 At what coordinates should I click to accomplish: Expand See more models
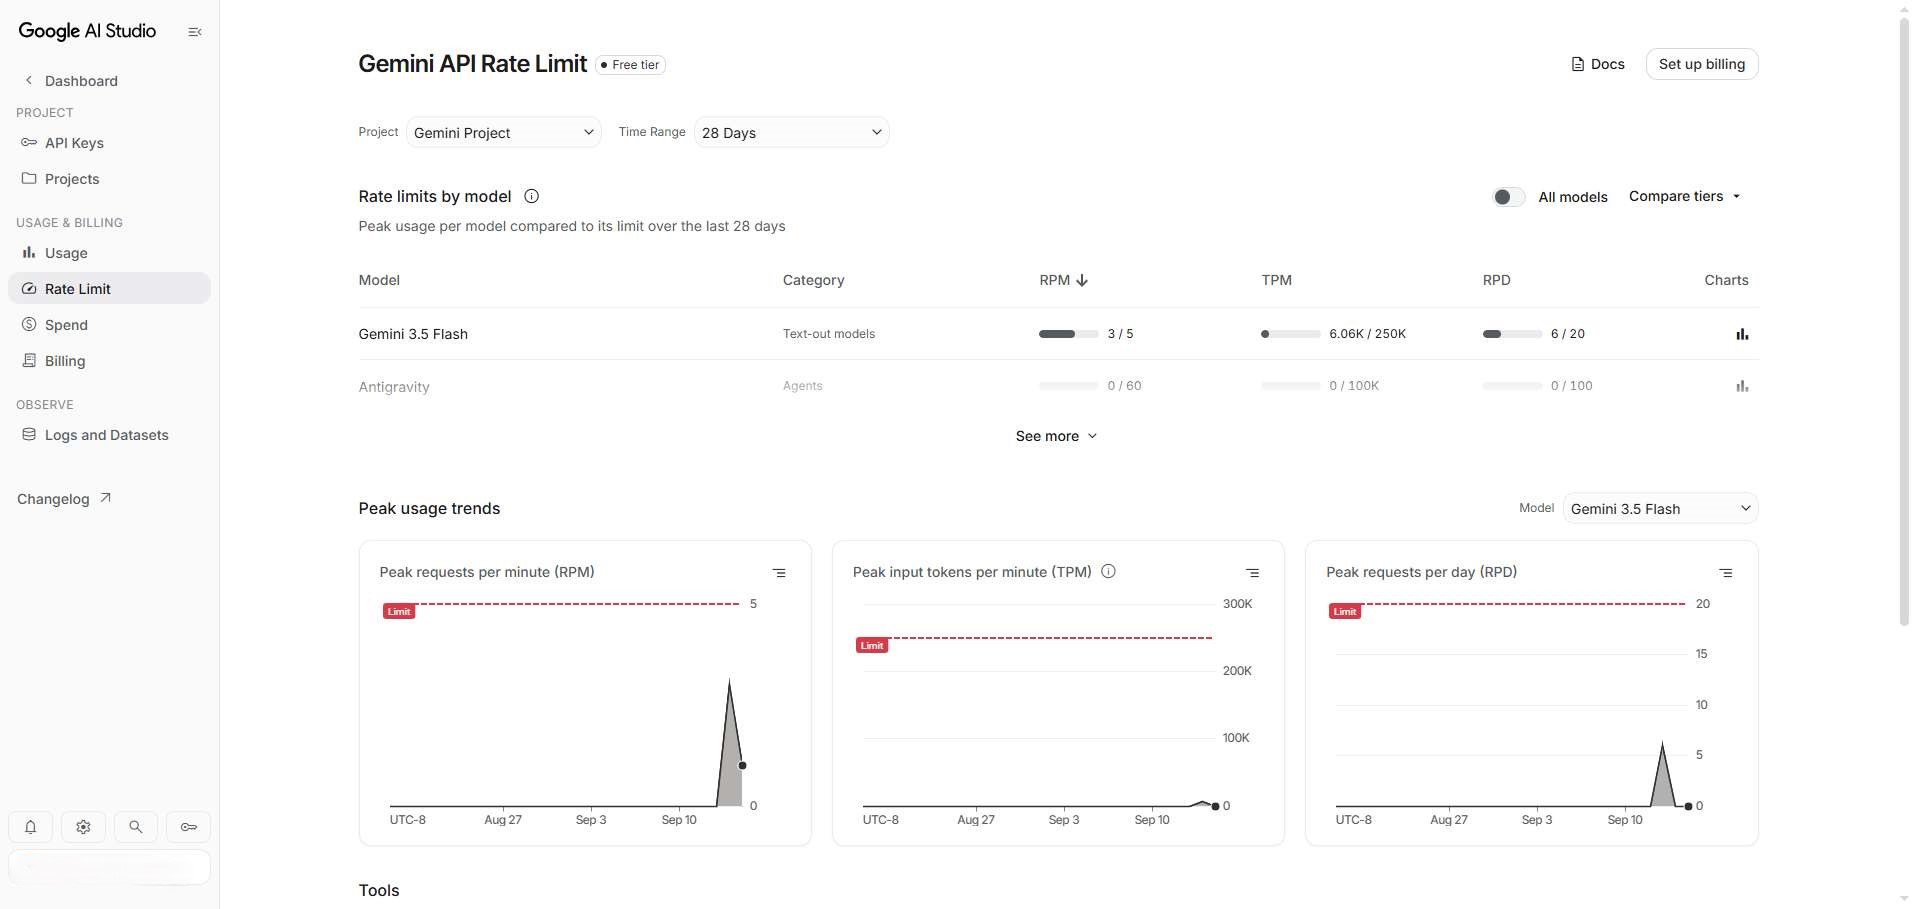(1056, 436)
